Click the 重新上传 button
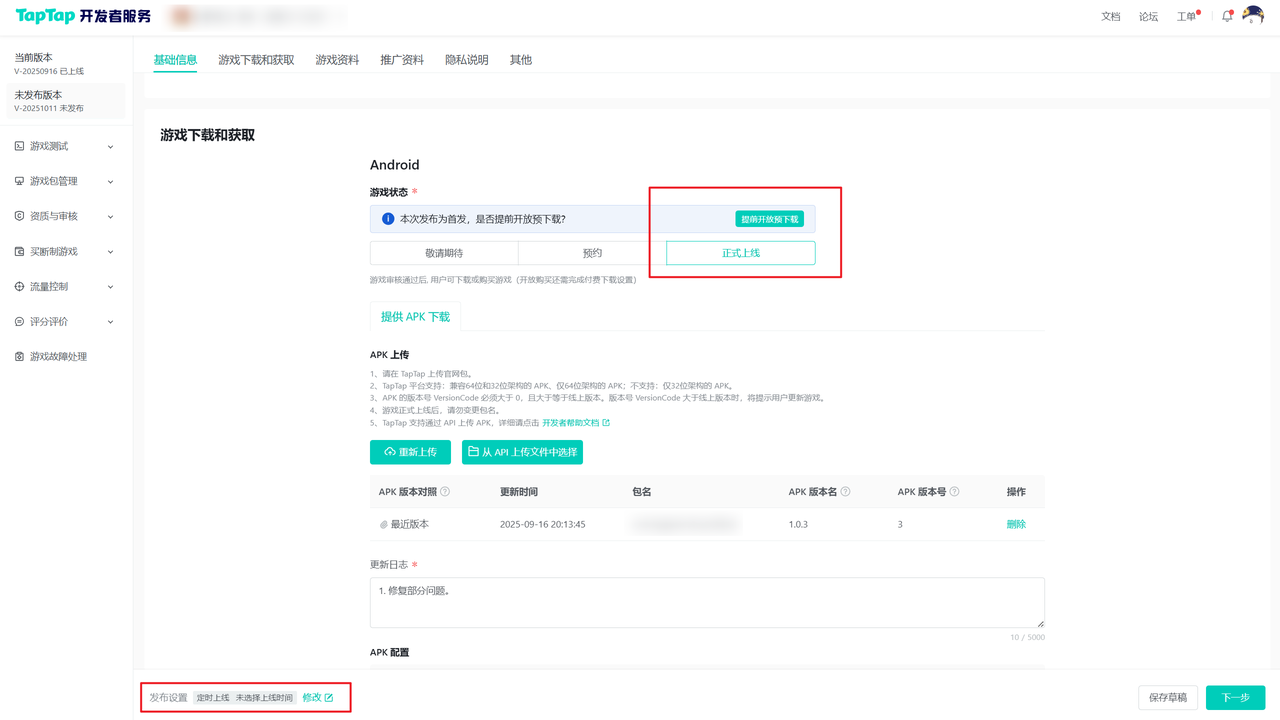This screenshot has width=1280, height=720. click(410, 452)
